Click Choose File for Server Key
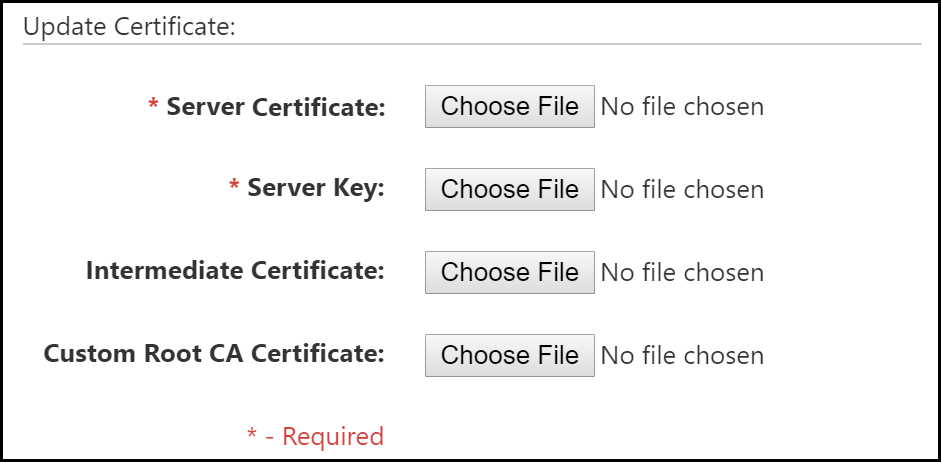 point(510,190)
